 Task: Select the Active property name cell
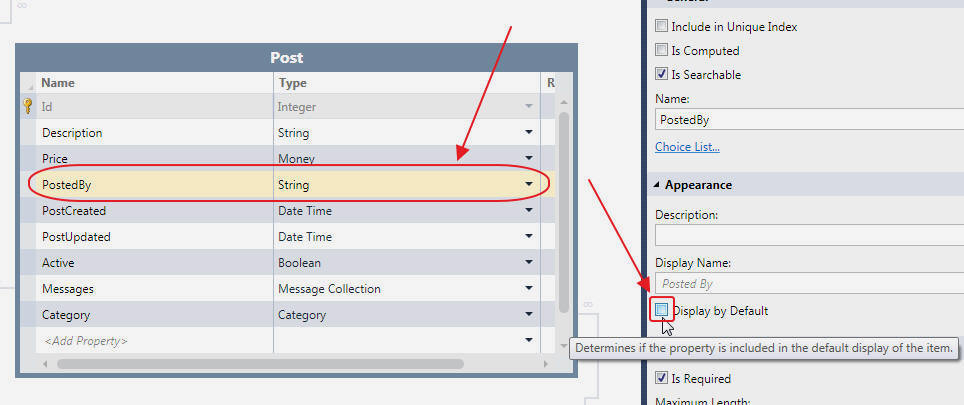pyautogui.click(x=154, y=262)
